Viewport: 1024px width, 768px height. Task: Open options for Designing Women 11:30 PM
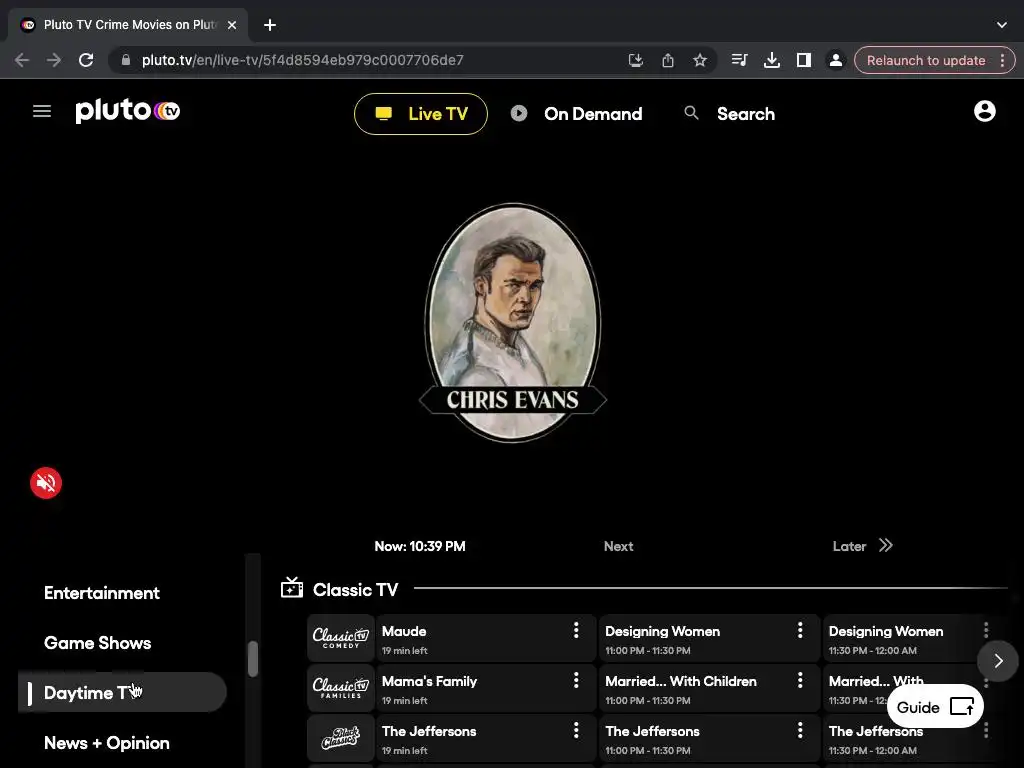coord(986,630)
